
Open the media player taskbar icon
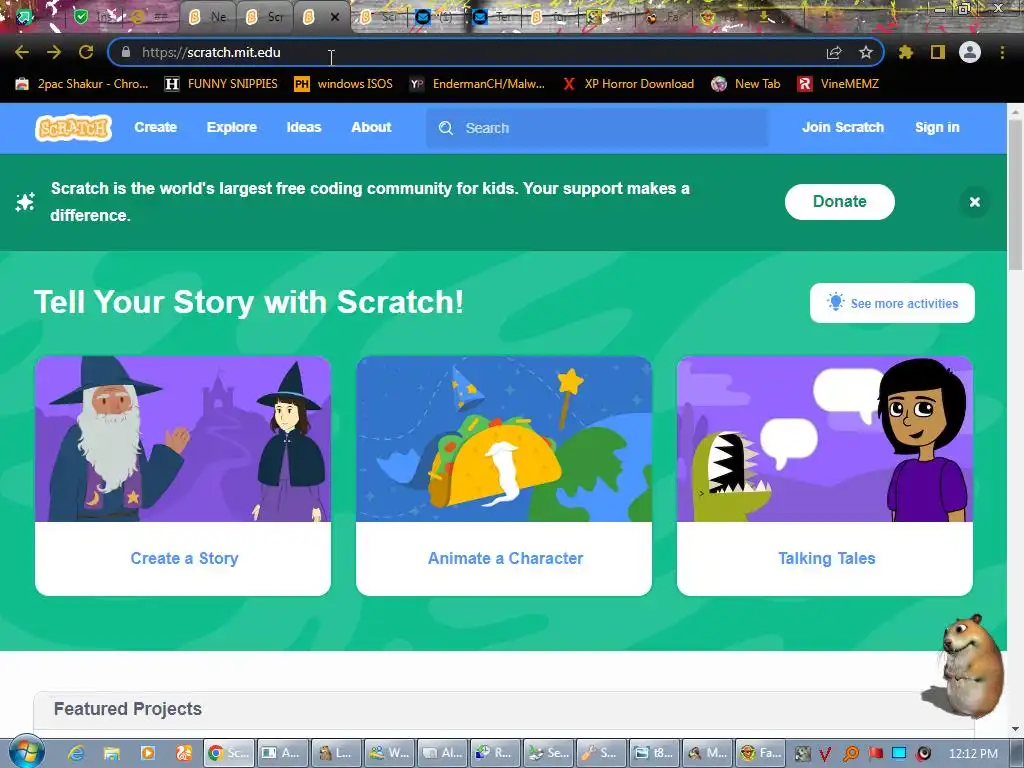click(148, 753)
